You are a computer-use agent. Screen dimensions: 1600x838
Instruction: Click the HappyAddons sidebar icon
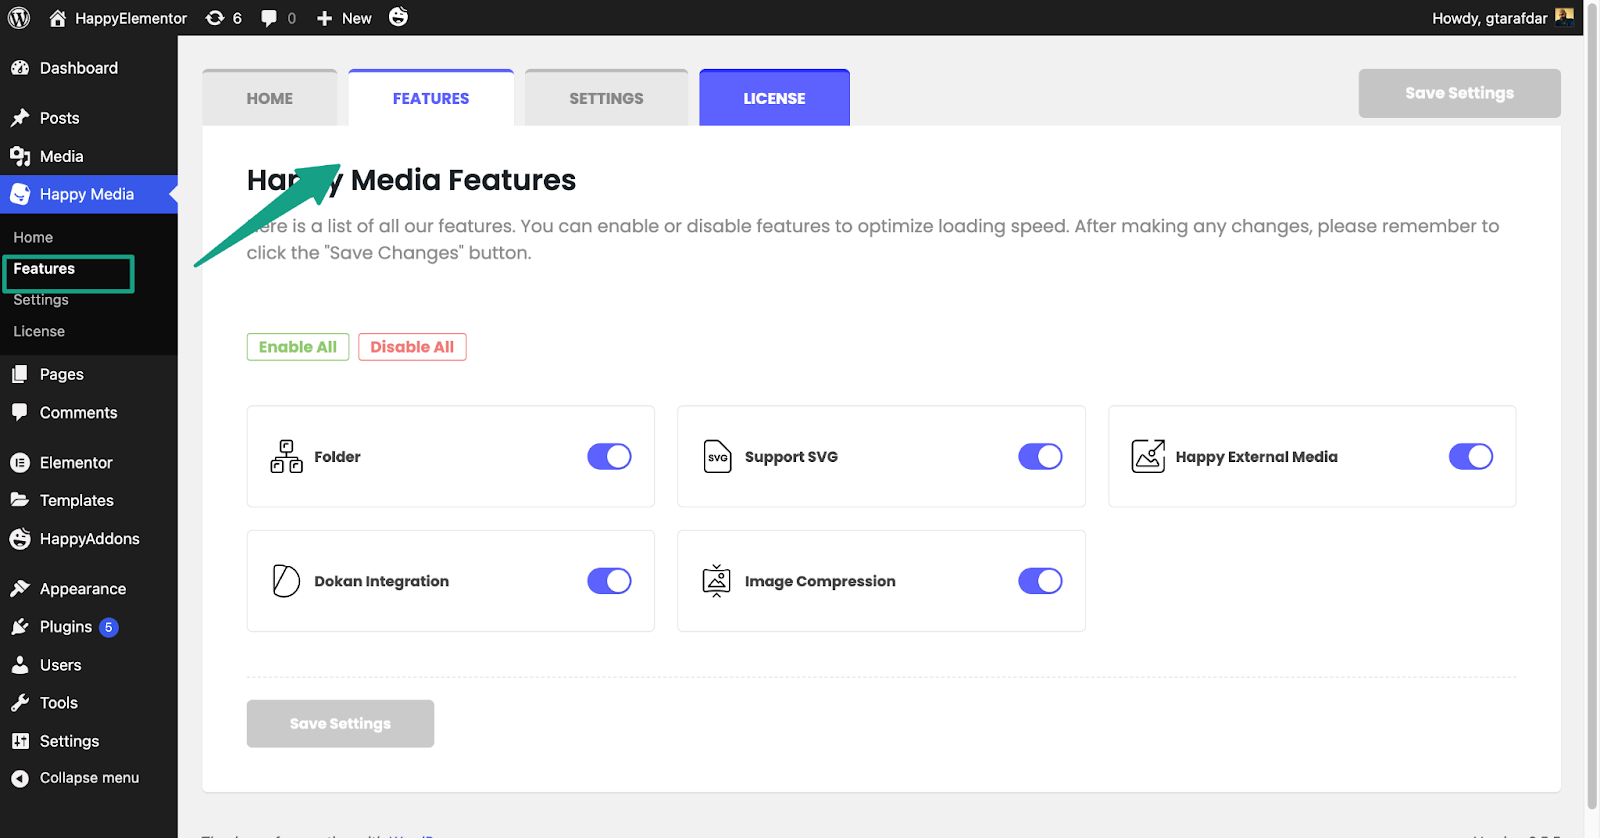coord(20,539)
